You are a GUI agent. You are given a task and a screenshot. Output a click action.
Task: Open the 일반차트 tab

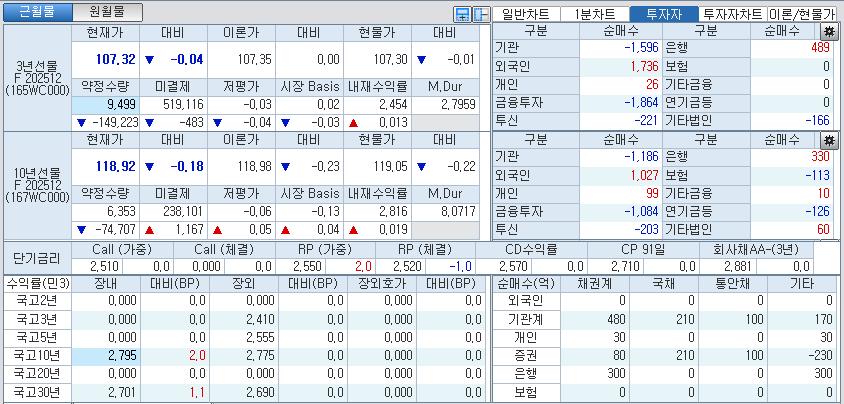click(x=526, y=15)
